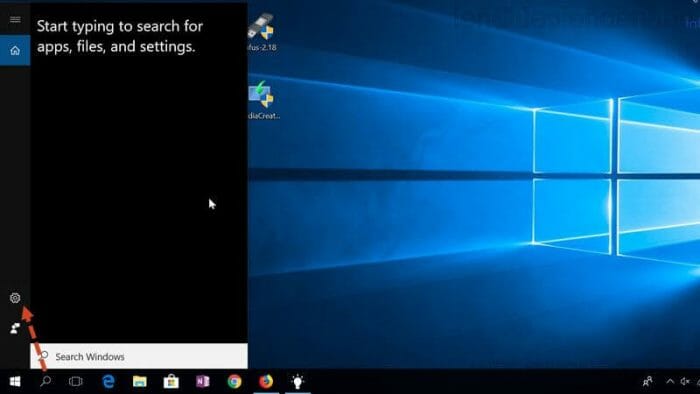
Task: Click the Search Windows input field
Action: tap(139, 356)
